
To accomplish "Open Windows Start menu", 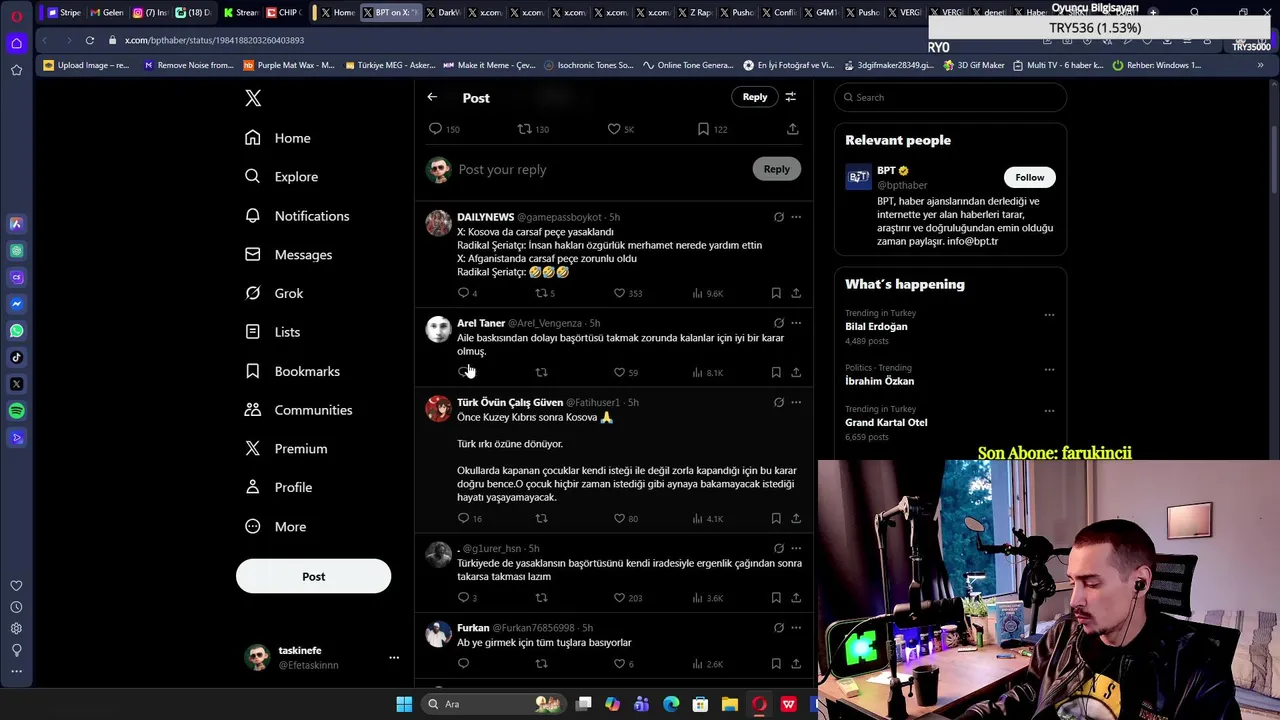I will [x=404, y=704].
